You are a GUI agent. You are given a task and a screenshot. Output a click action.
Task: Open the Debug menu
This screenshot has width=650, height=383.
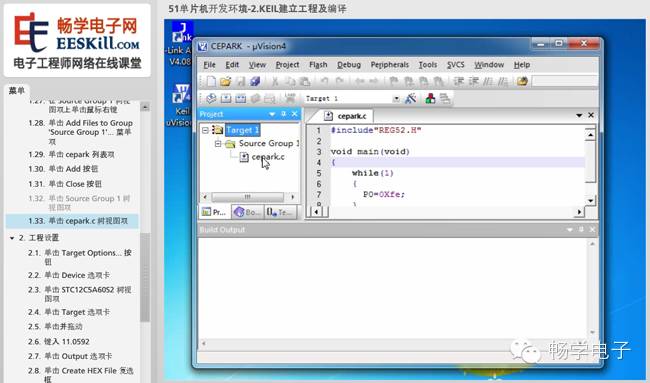point(349,65)
